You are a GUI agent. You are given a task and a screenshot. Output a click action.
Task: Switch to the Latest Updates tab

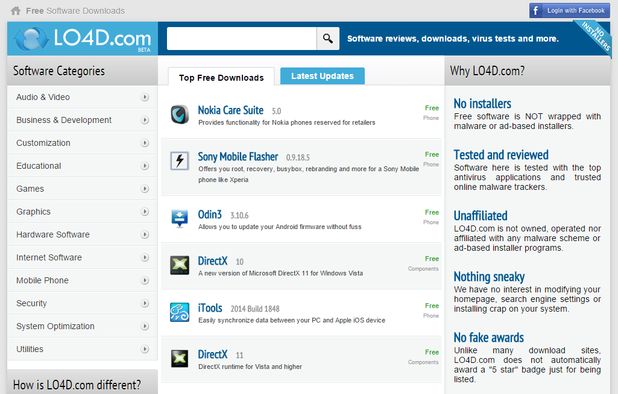pyautogui.click(x=322, y=76)
